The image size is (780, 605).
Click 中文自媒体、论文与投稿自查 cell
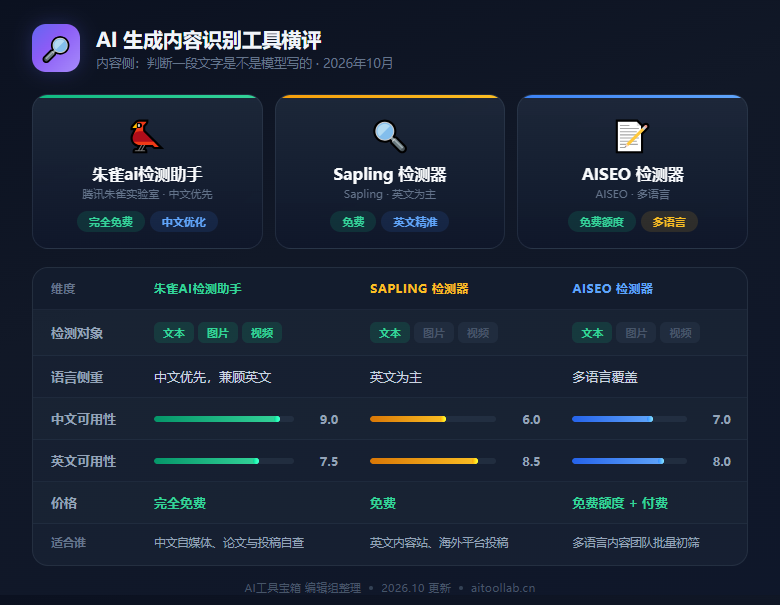coord(229,542)
